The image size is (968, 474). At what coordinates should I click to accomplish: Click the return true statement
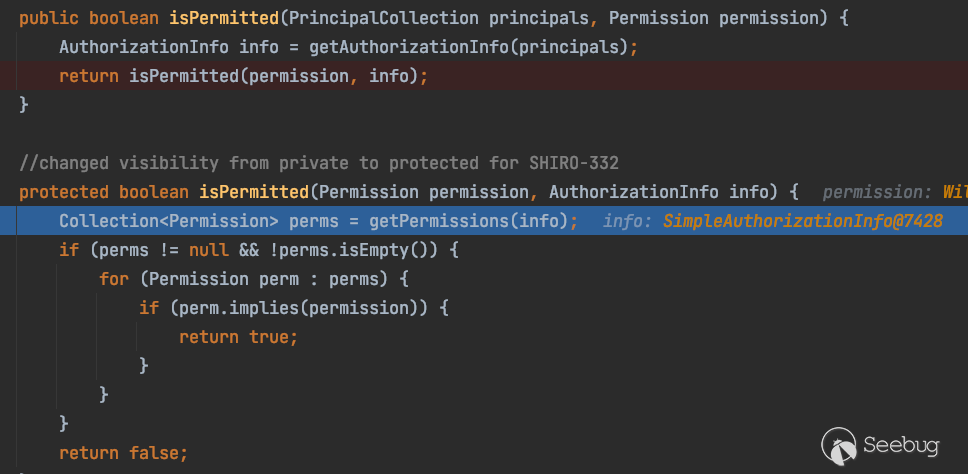238,337
